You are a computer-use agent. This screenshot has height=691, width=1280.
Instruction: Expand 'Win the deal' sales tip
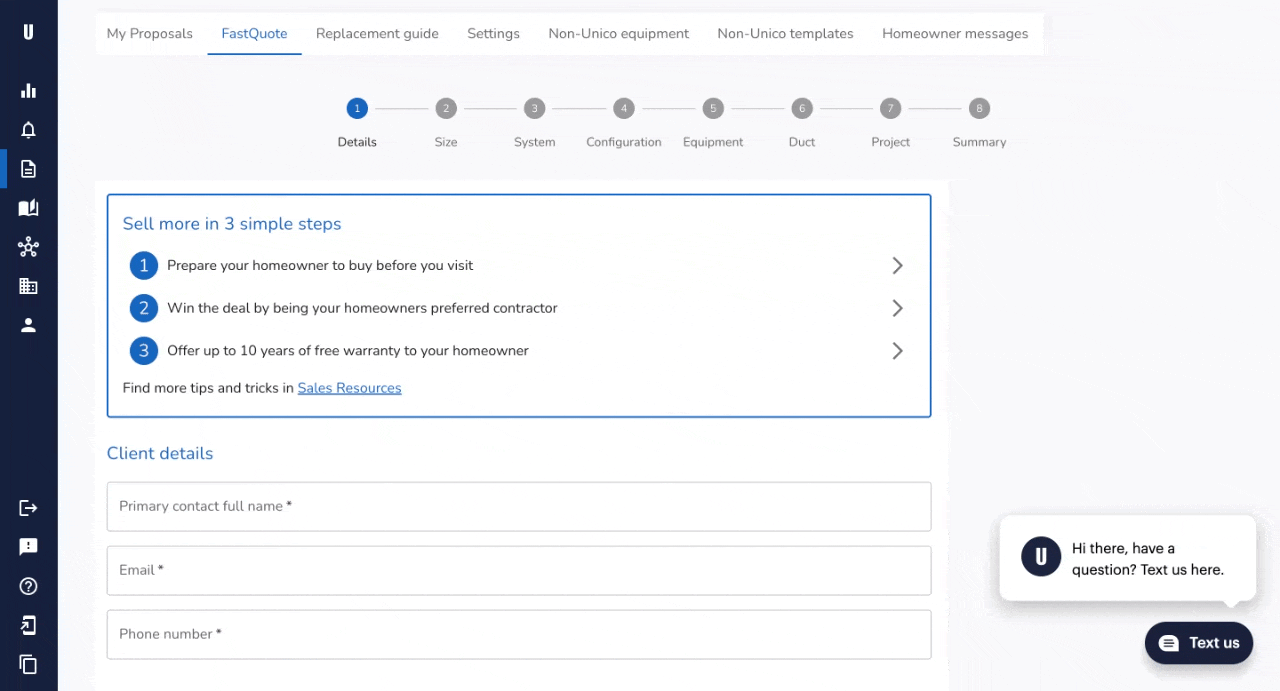[897, 308]
